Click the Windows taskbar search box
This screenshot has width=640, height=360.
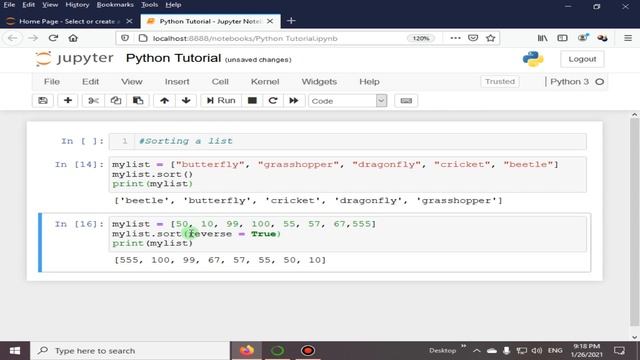coord(130,351)
